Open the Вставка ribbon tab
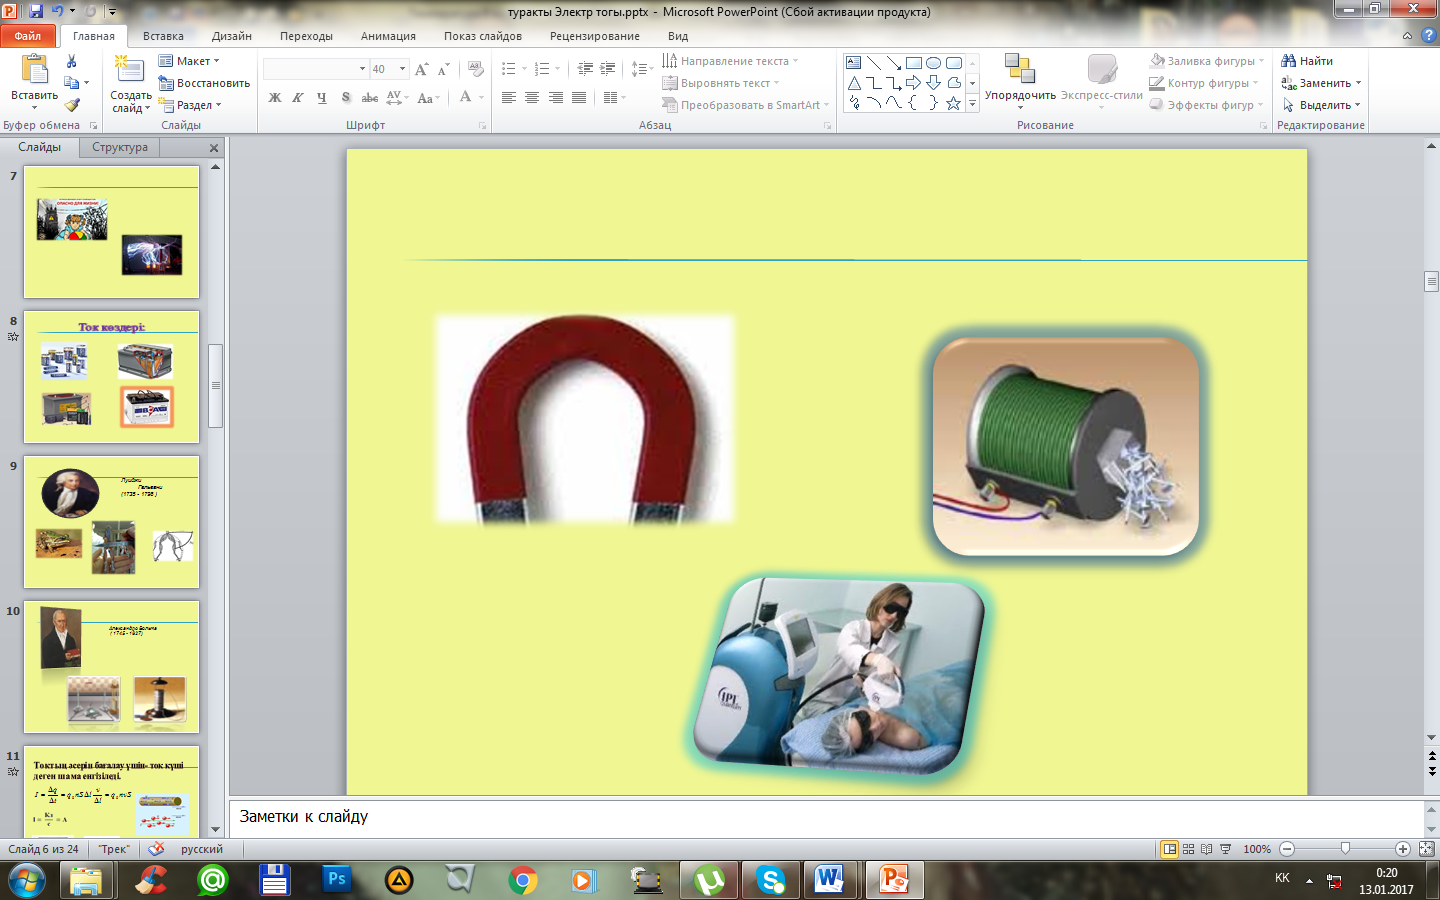Screen dimensions: 1440x900 pos(163,36)
